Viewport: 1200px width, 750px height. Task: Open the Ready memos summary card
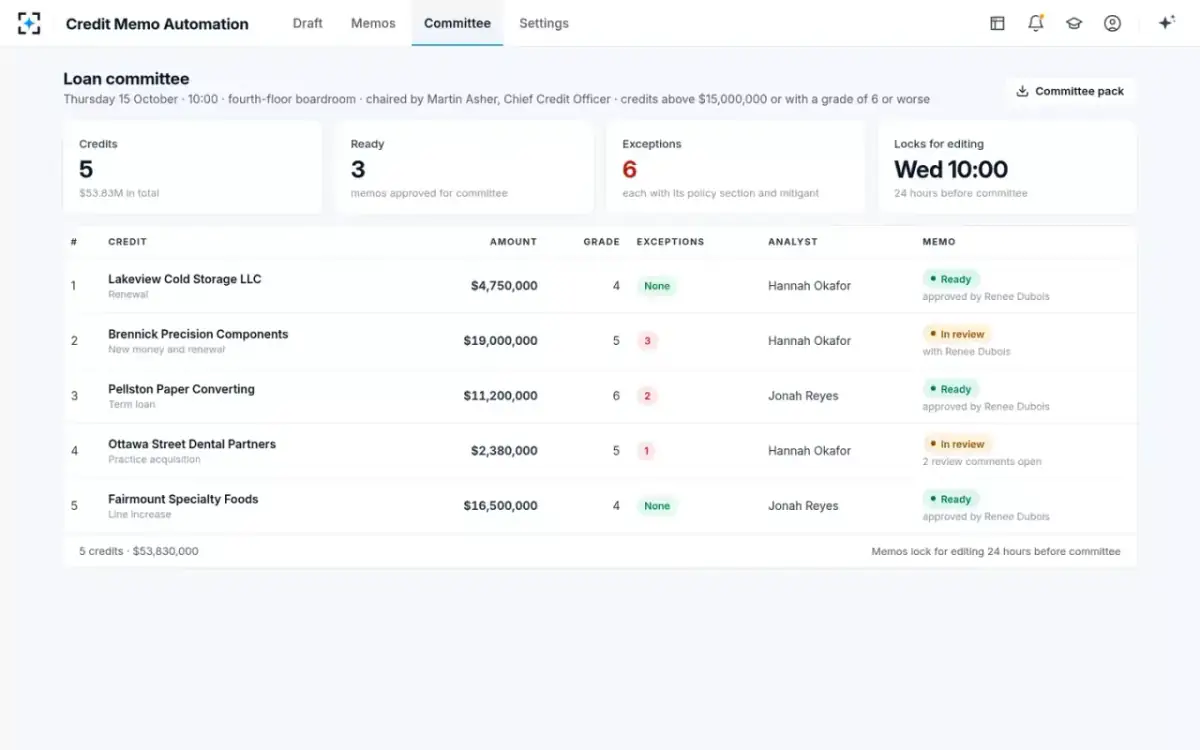[464, 168]
